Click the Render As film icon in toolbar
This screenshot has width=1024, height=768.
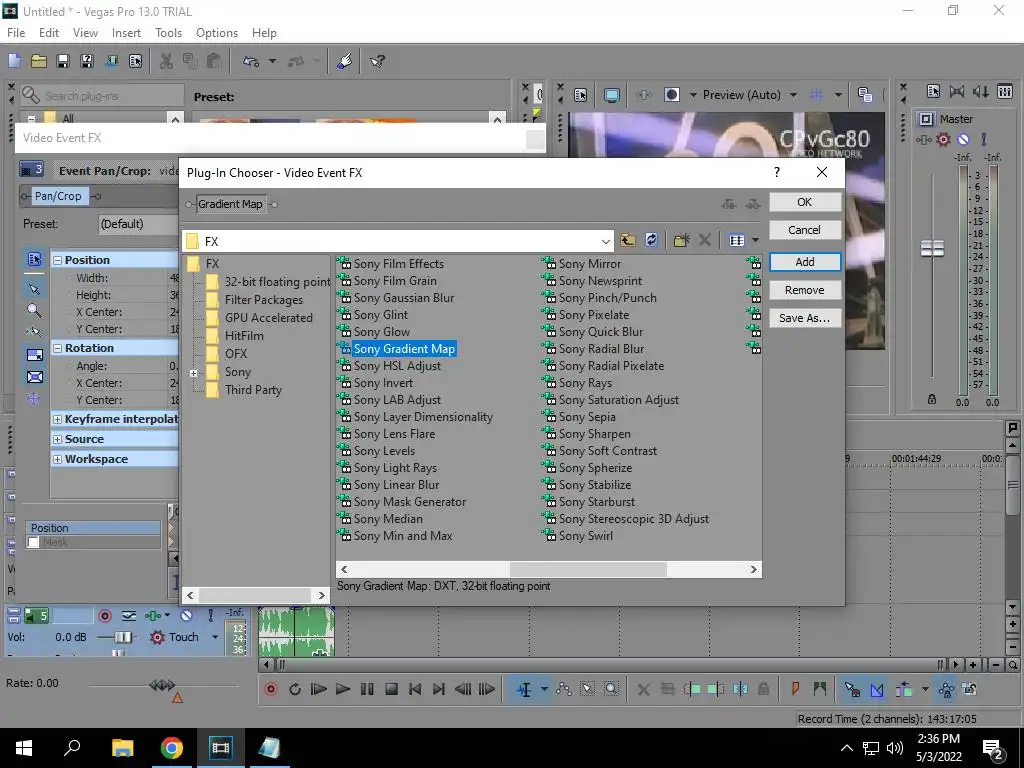111,61
